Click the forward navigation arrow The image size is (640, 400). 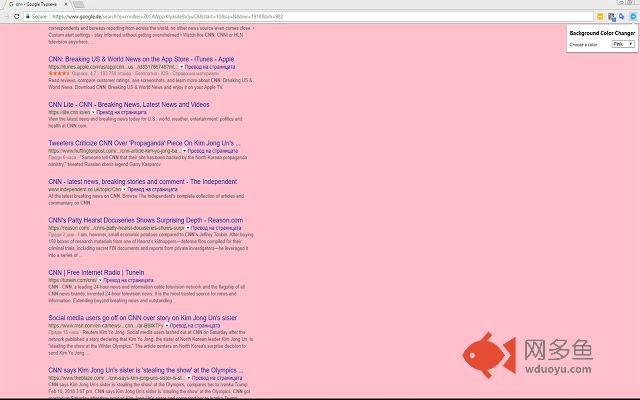(x=7, y=16)
